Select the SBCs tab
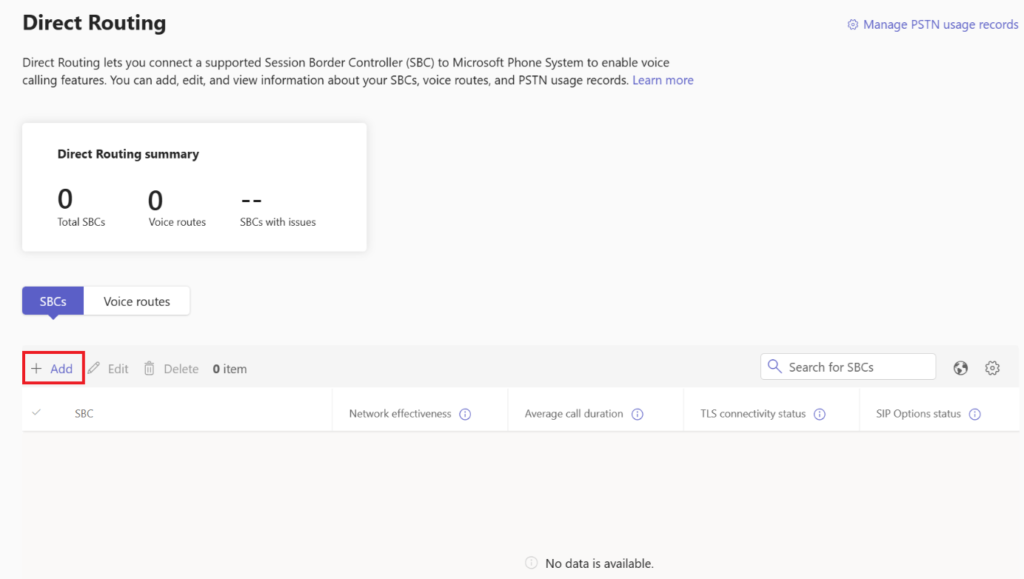The image size is (1024, 579). point(53,301)
